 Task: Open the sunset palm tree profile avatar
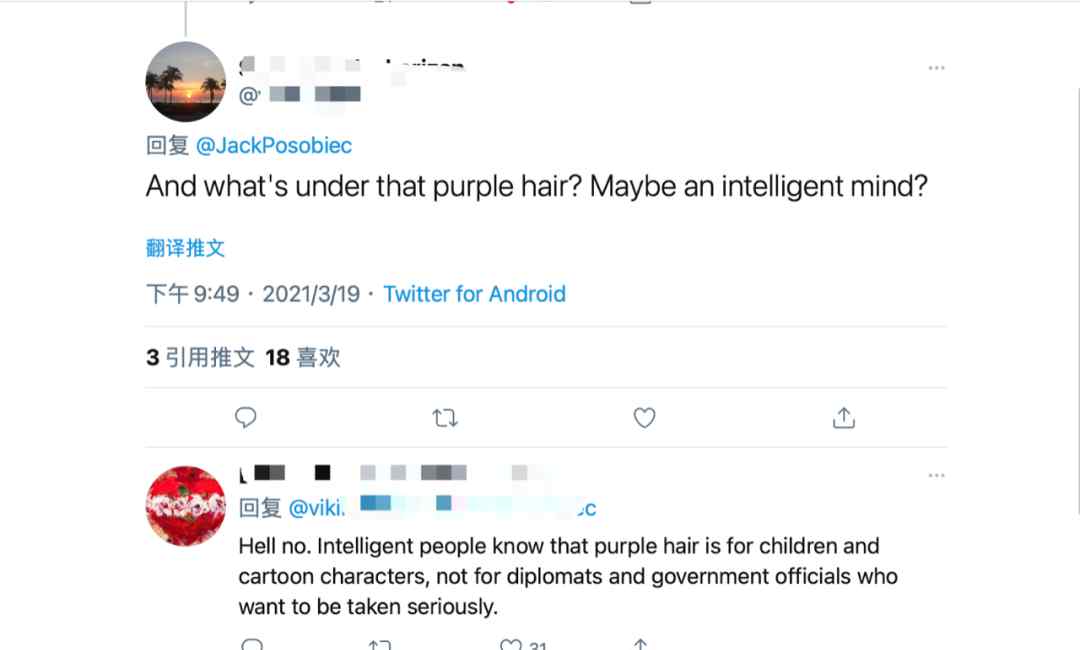click(186, 82)
